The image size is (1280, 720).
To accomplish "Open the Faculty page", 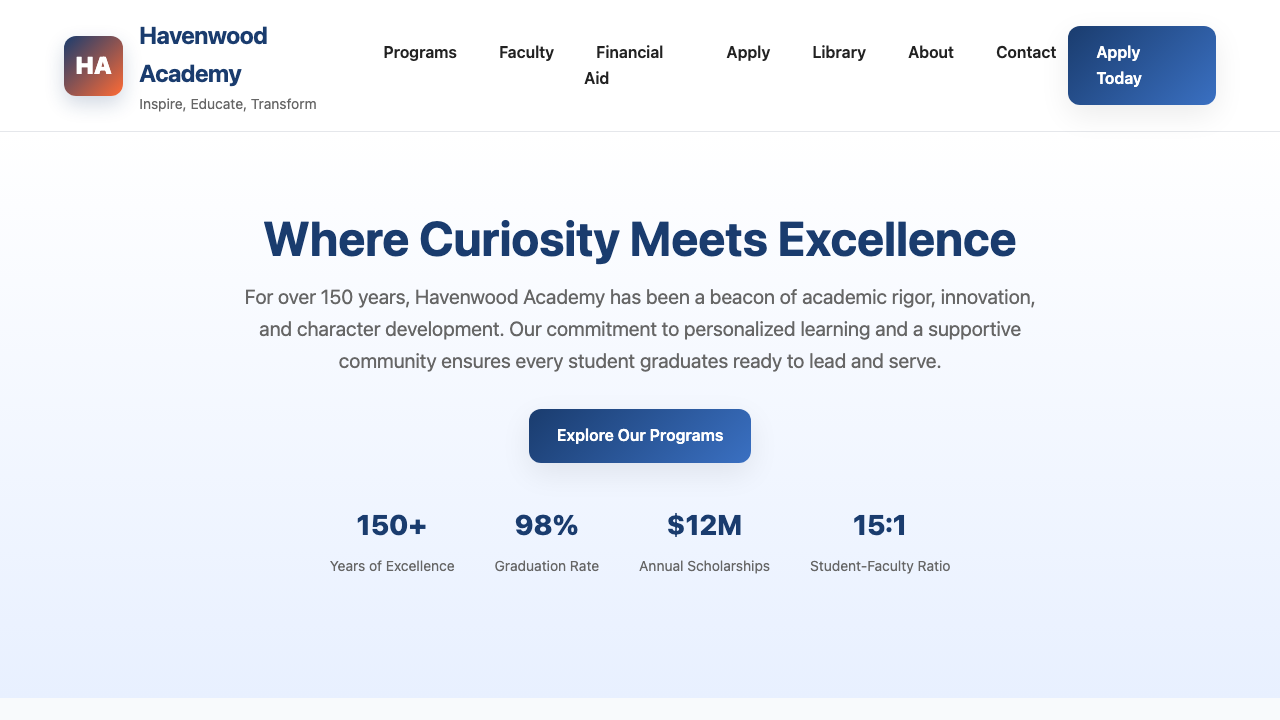I will click(526, 52).
